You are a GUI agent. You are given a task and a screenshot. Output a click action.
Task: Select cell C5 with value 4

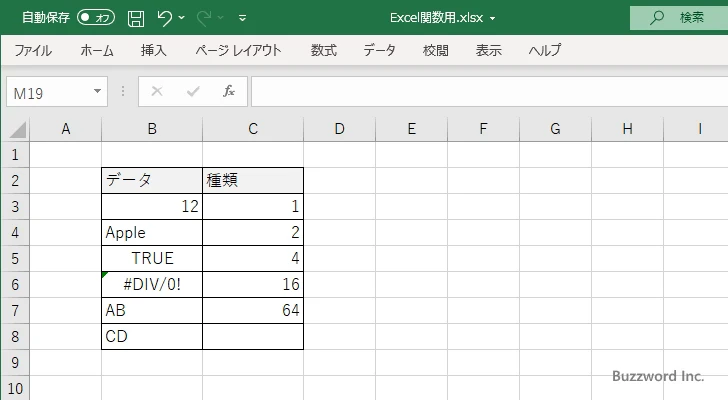(x=253, y=258)
